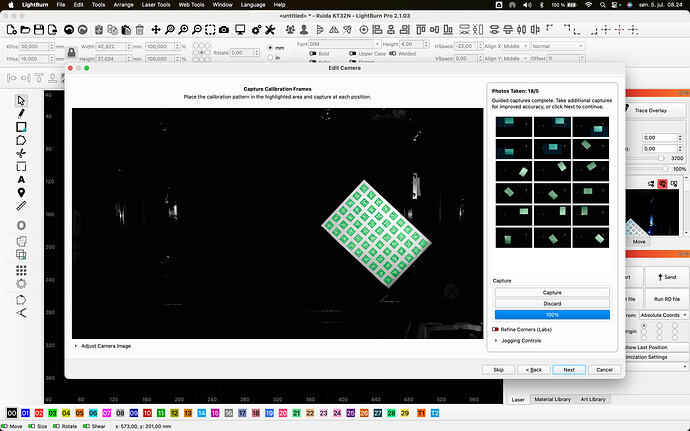Open Device Settings wrench icon
Viewport: 690px width, 431px height.
tap(270, 30)
